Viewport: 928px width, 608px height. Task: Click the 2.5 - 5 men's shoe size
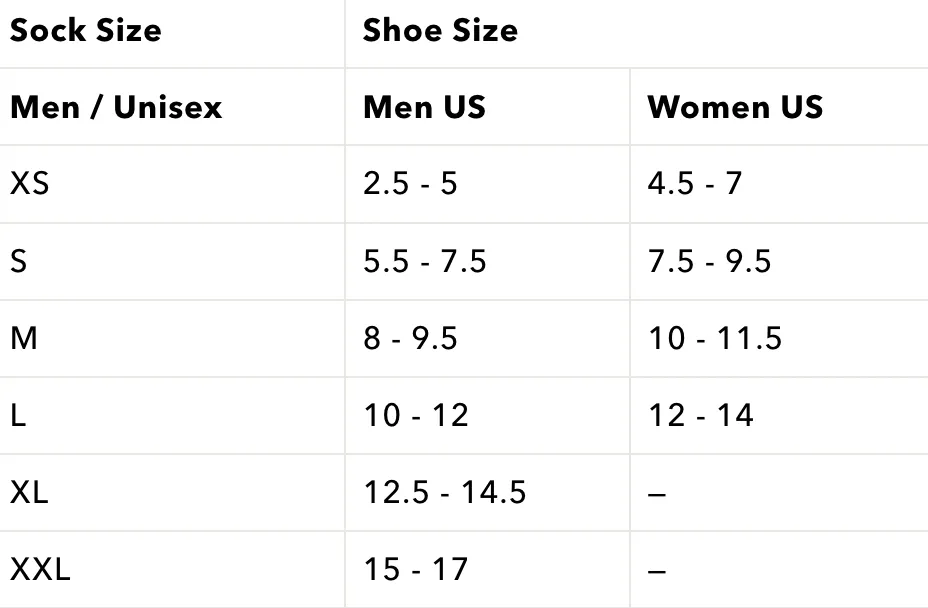coord(410,183)
